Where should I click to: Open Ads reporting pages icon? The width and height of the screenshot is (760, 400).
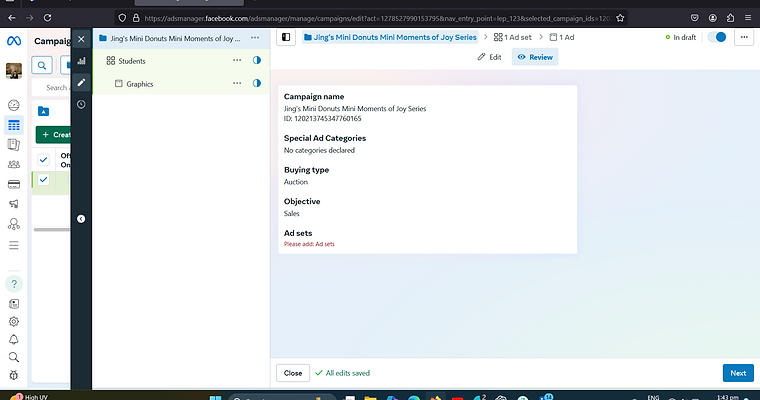[14, 144]
